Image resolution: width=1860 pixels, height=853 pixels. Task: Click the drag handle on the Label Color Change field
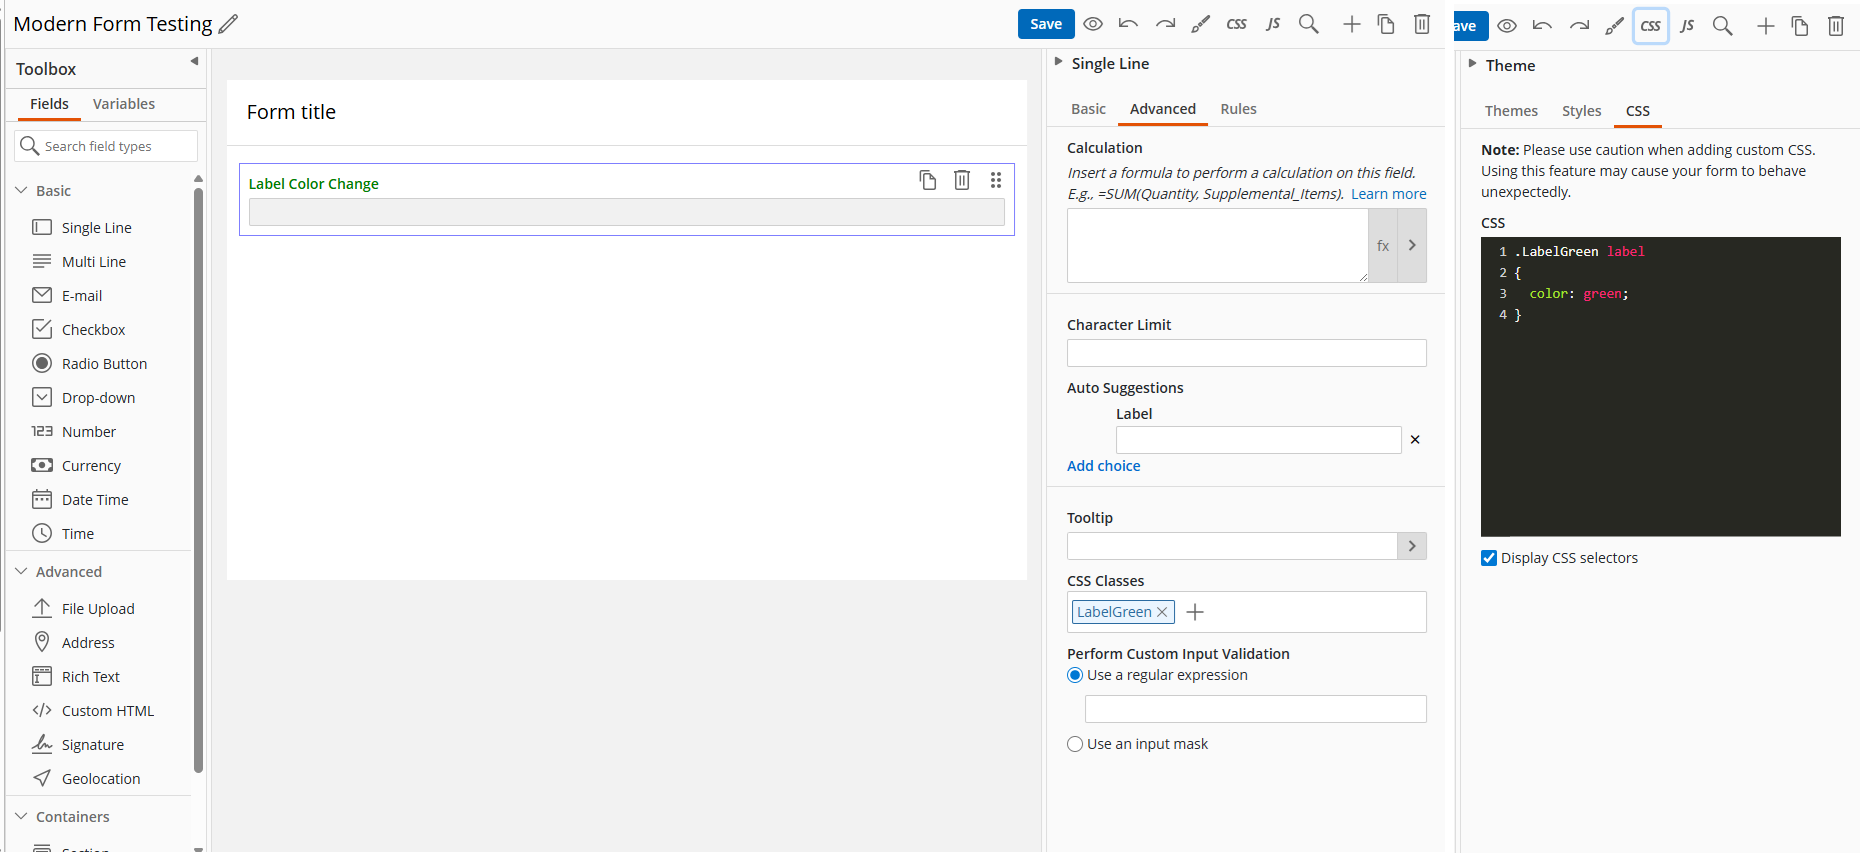click(x=996, y=180)
